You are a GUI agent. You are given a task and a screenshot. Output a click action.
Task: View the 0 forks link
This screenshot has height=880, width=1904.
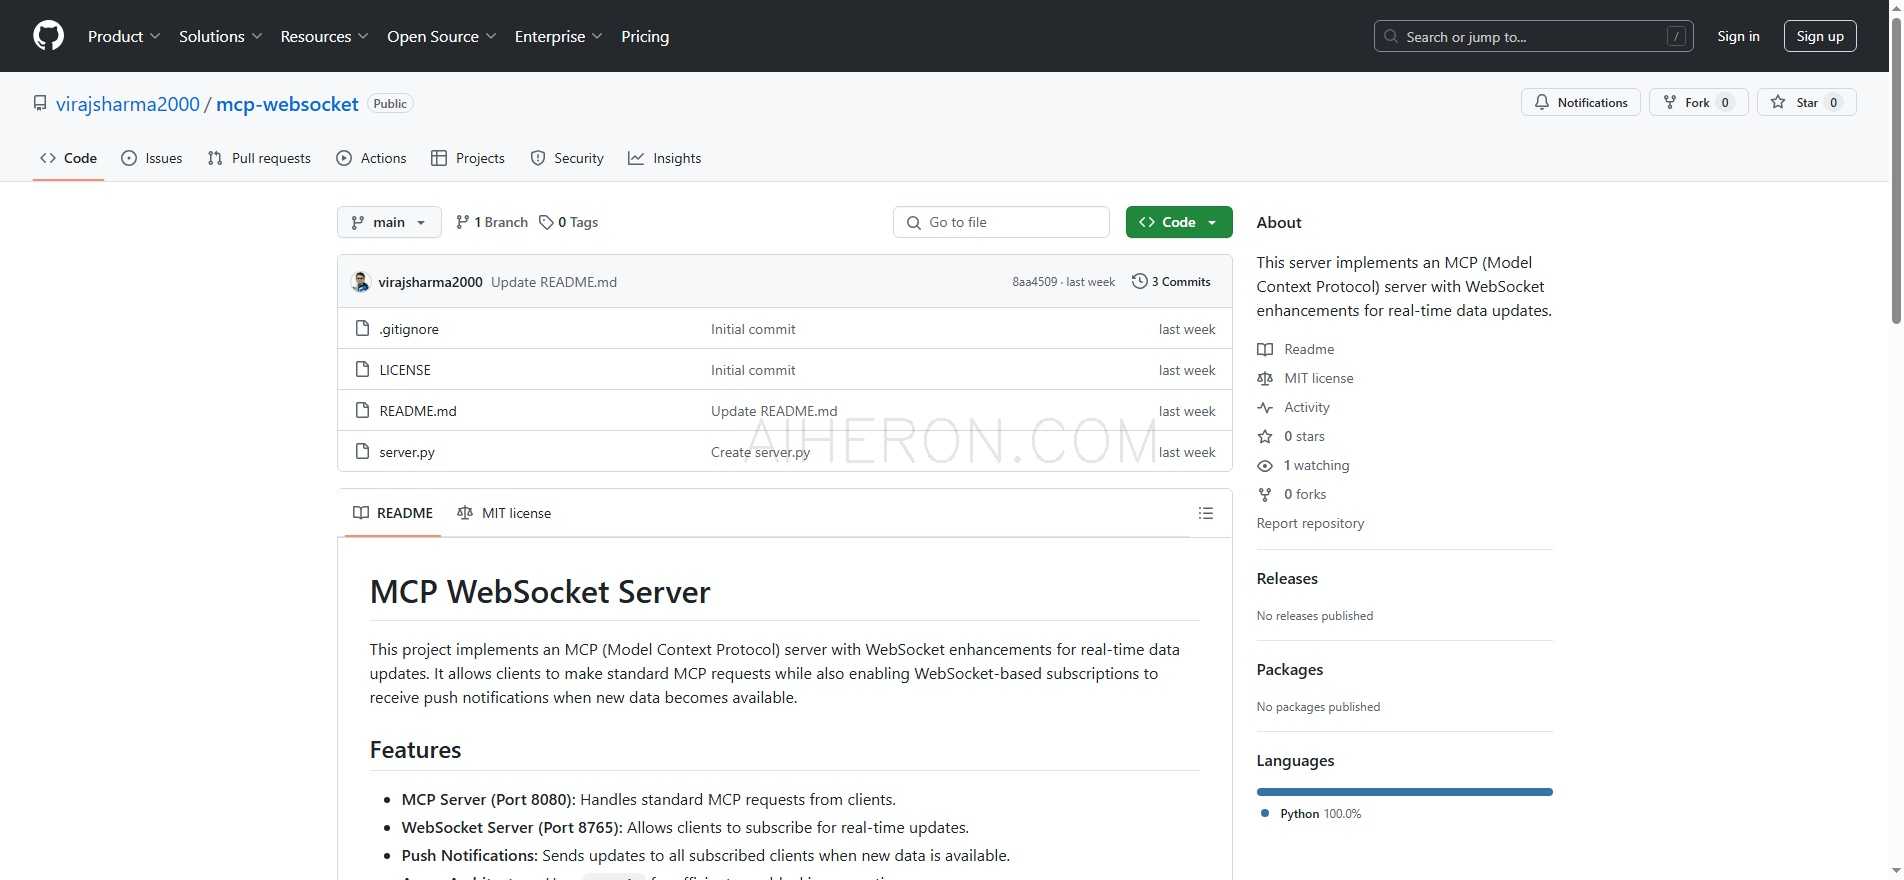pos(1292,494)
